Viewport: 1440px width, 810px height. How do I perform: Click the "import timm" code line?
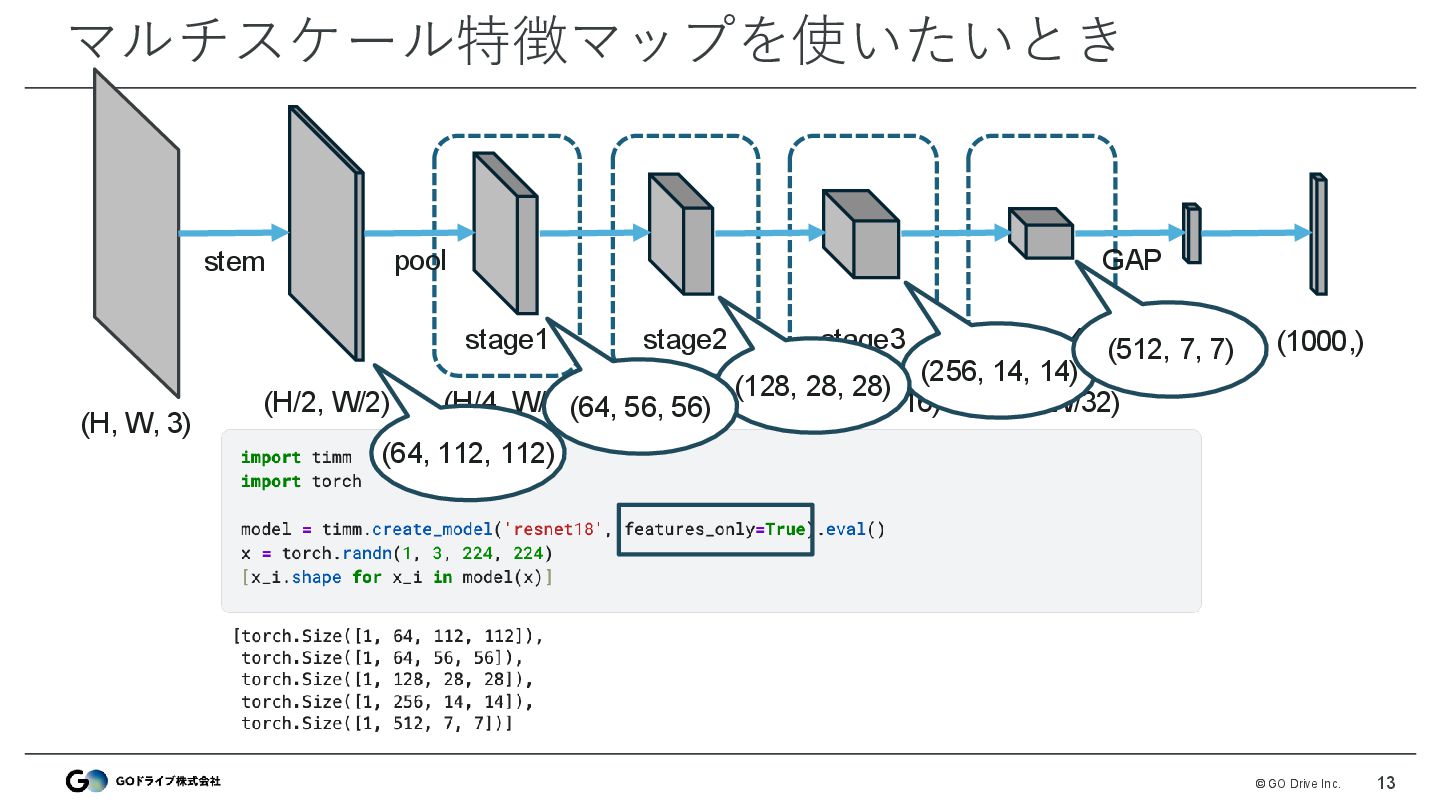pyautogui.click(x=296, y=457)
